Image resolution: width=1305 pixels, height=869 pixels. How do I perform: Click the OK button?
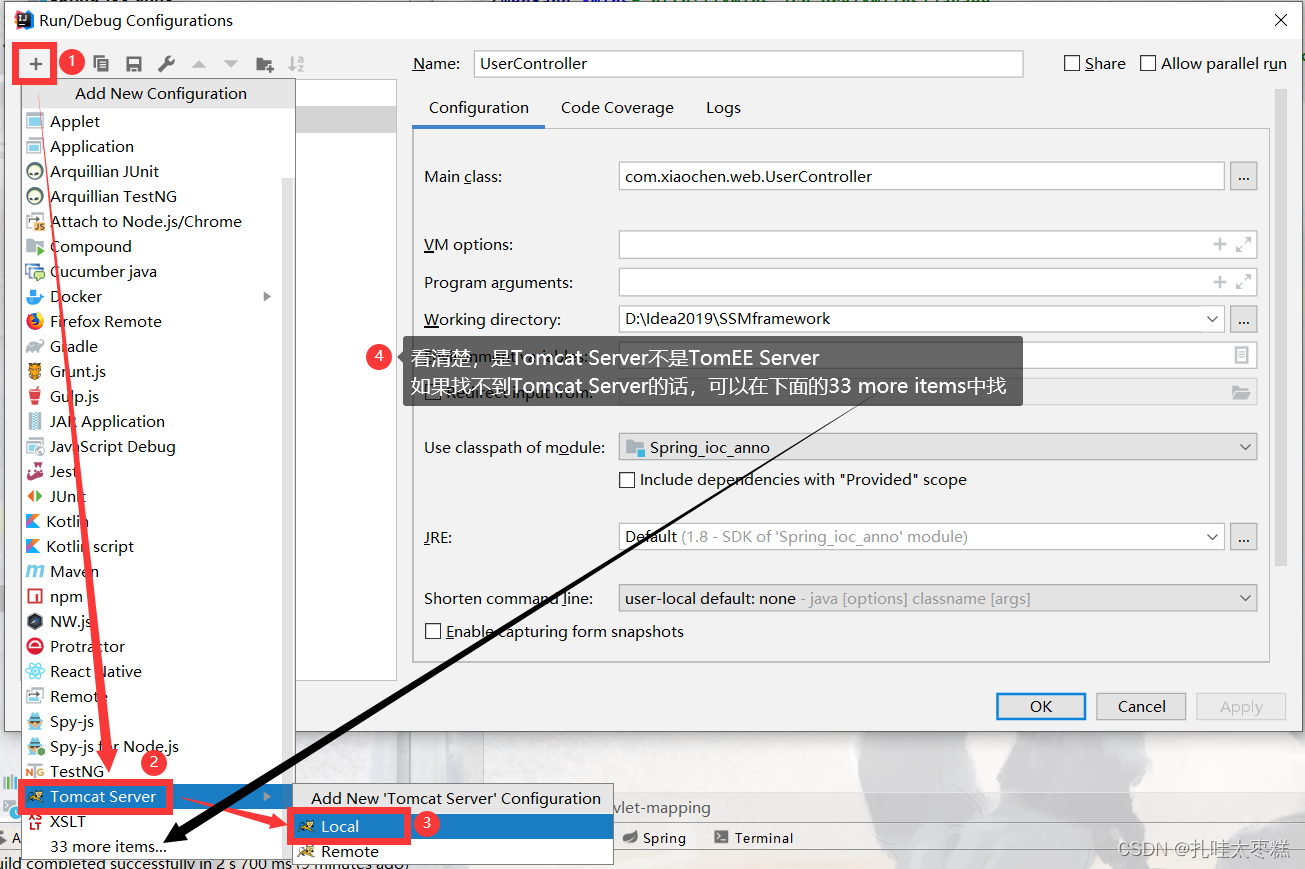1041,706
